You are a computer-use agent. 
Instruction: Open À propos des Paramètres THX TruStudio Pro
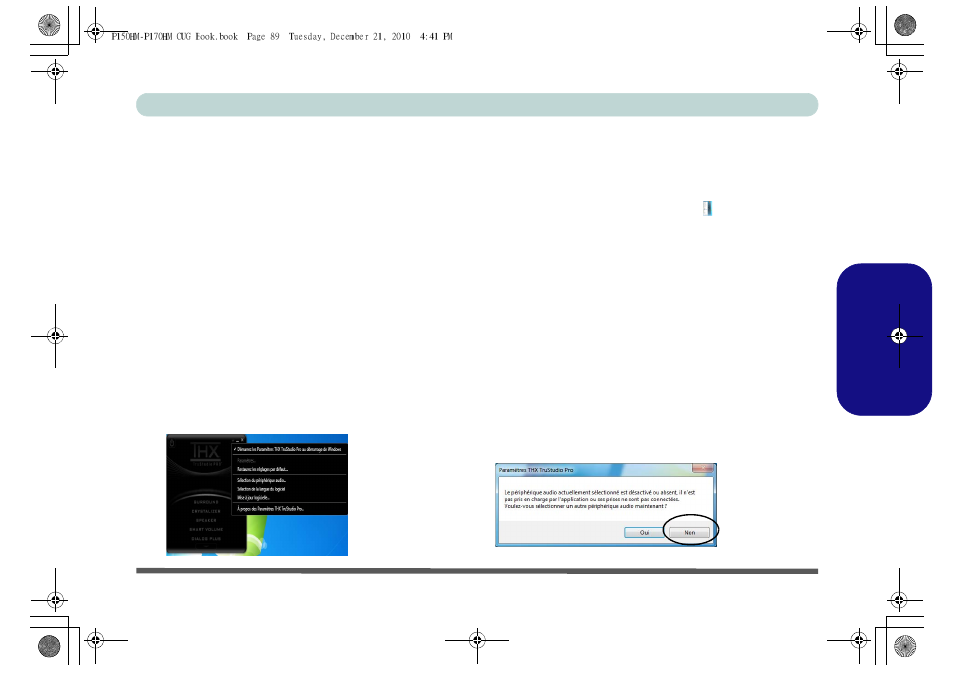pyautogui.click(x=270, y=509)
